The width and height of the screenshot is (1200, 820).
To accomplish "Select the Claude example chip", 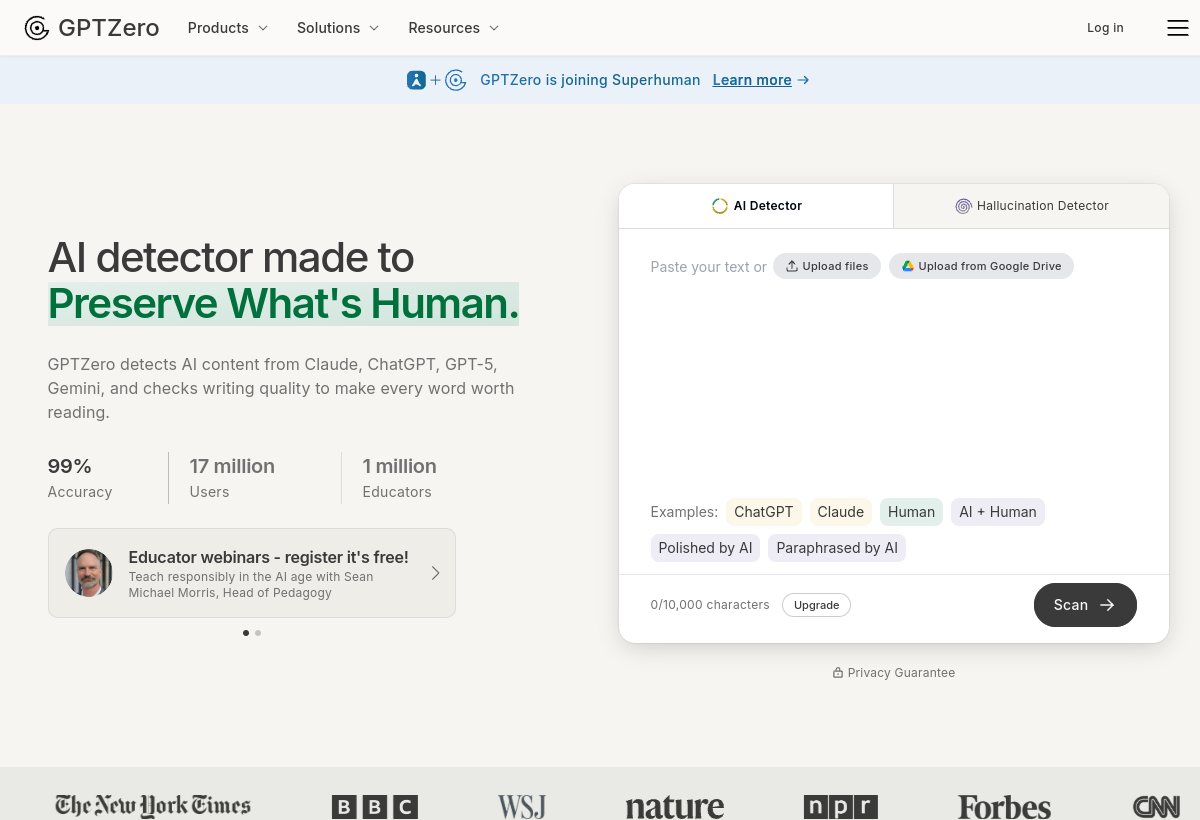I will (x=840, y=512).
